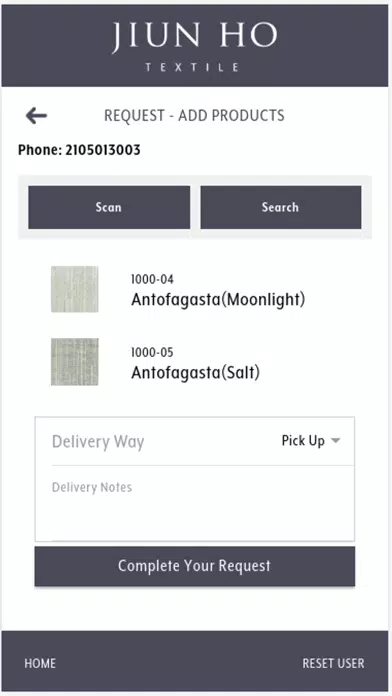Go back using the left arrow icon
This screenshot has width=392, height=696.
[36, 116]
